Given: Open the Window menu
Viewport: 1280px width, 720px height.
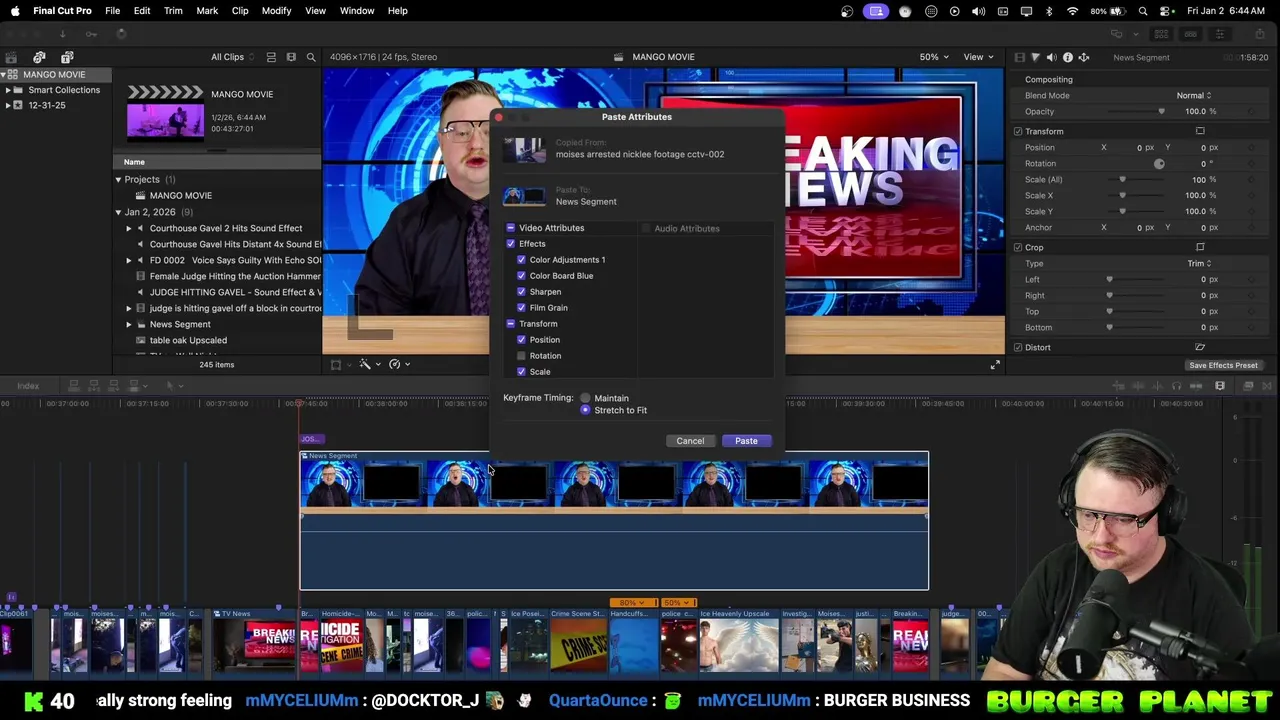Looking at the screenshot, I should click(x=357, y=11).
